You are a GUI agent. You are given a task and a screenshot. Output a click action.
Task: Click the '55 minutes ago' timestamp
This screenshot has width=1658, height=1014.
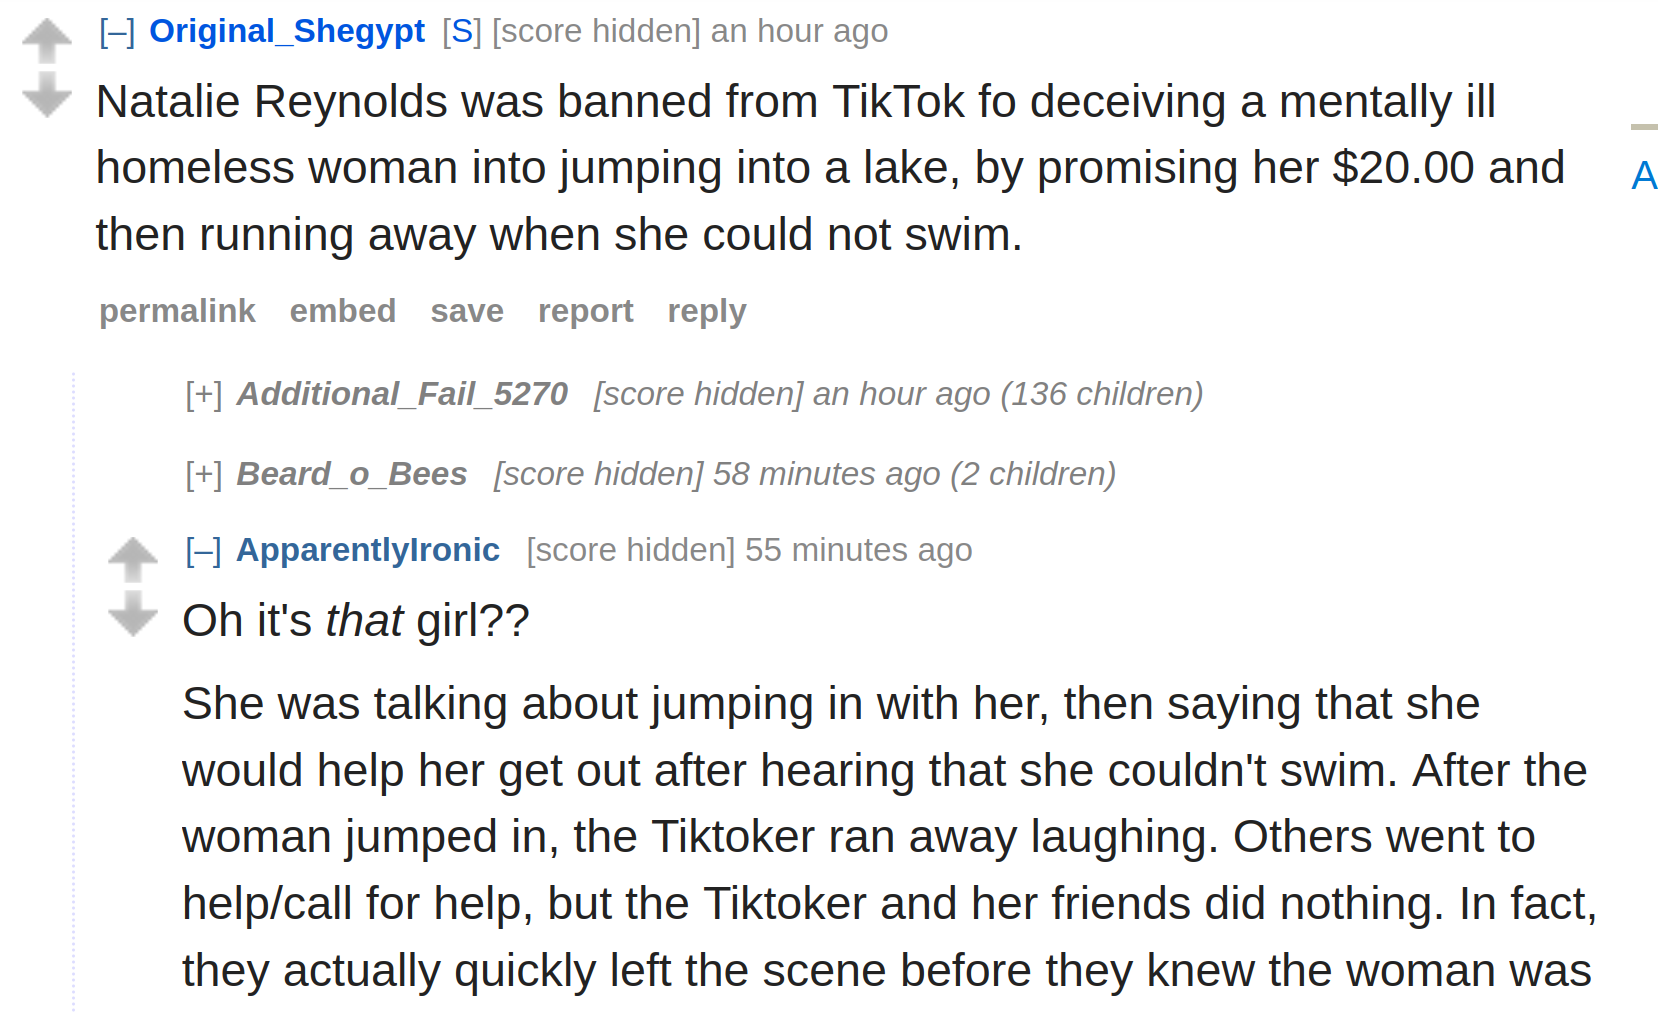[x=858, y=550]
